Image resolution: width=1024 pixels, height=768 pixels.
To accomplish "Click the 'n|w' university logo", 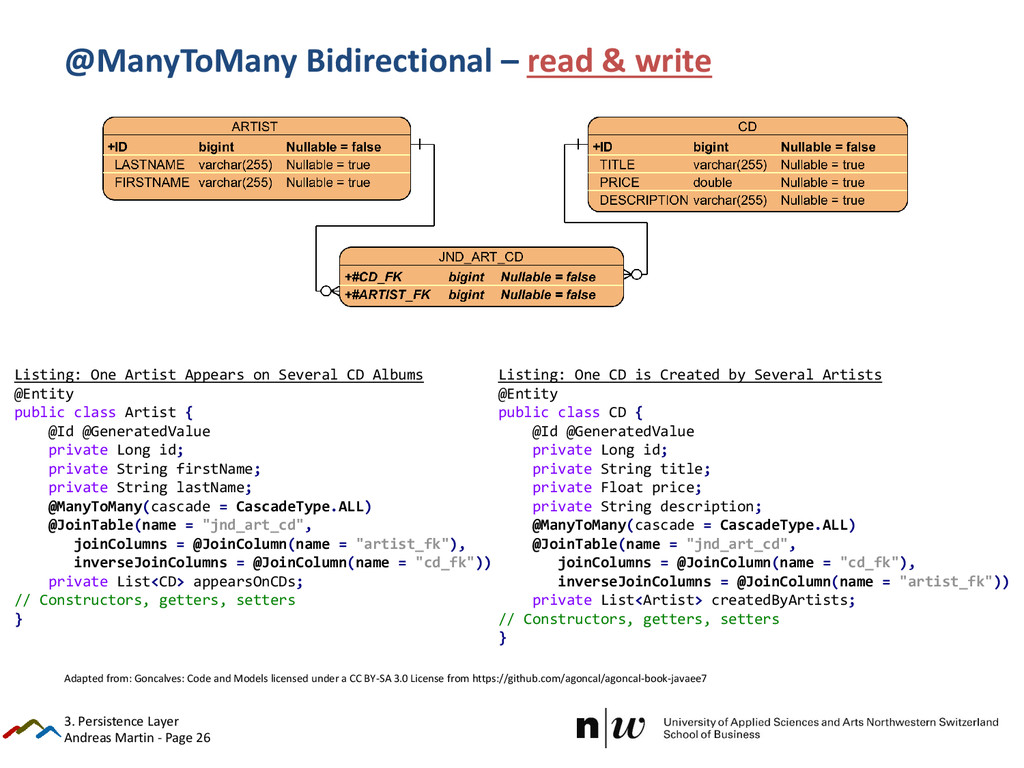I will [x=611, y=727].
